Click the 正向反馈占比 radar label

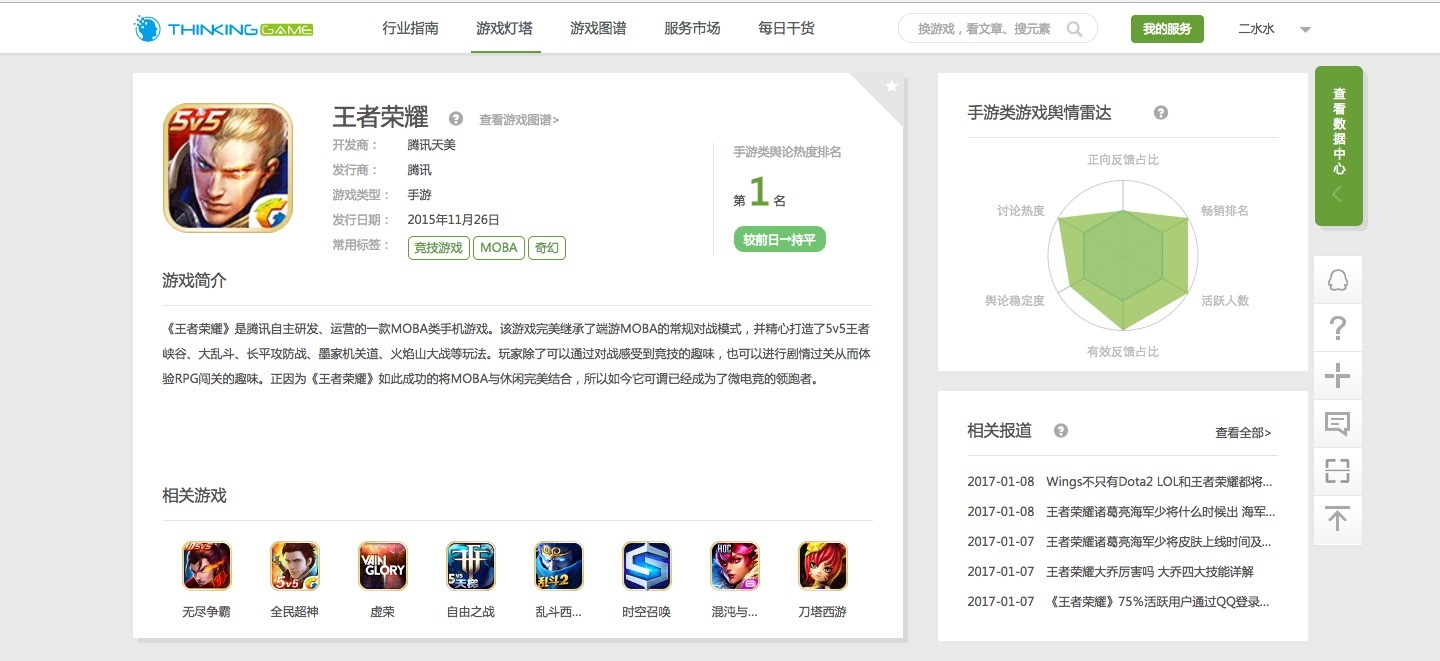(x=1123, y=160)
